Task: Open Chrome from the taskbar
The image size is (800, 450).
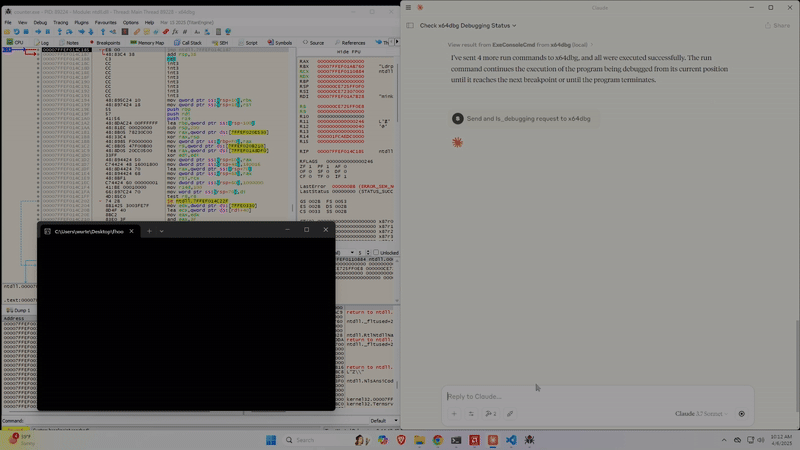Action: point(438,440)
